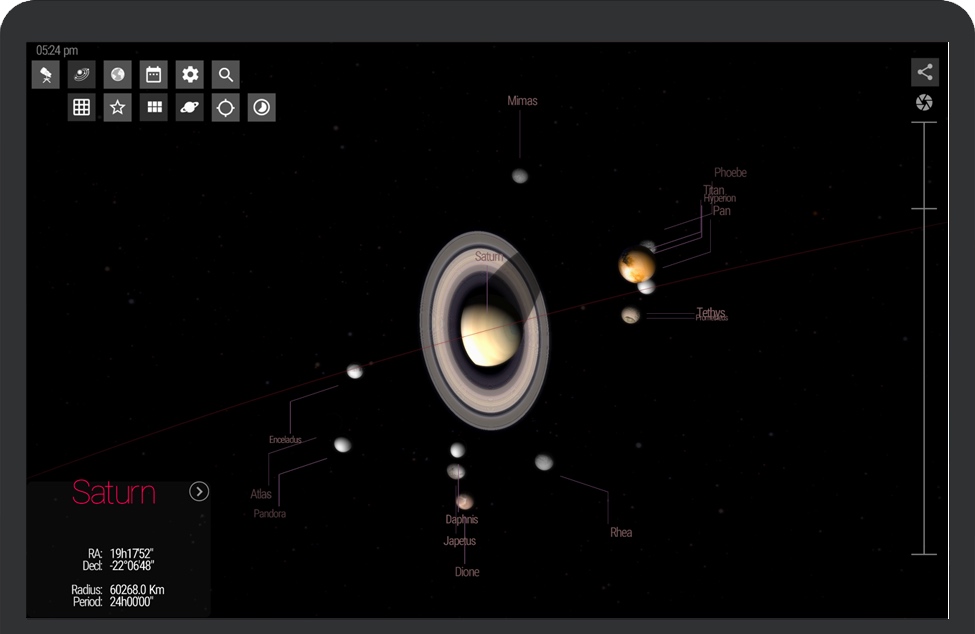Select the Enceladus label
975x634 pixels.
[285, 439]
